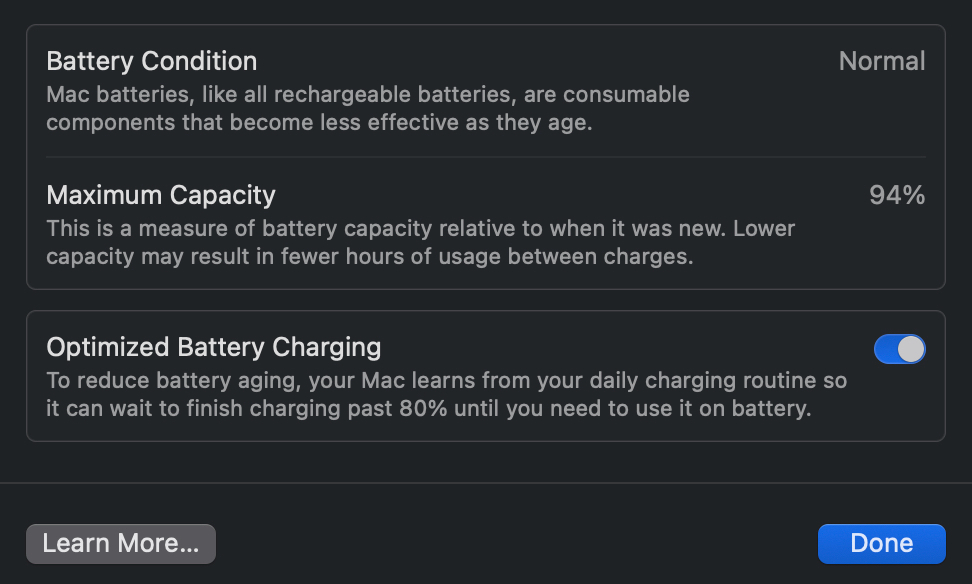Click the Optimized Battery Charging title
The image size is (972, 584).
214,347
